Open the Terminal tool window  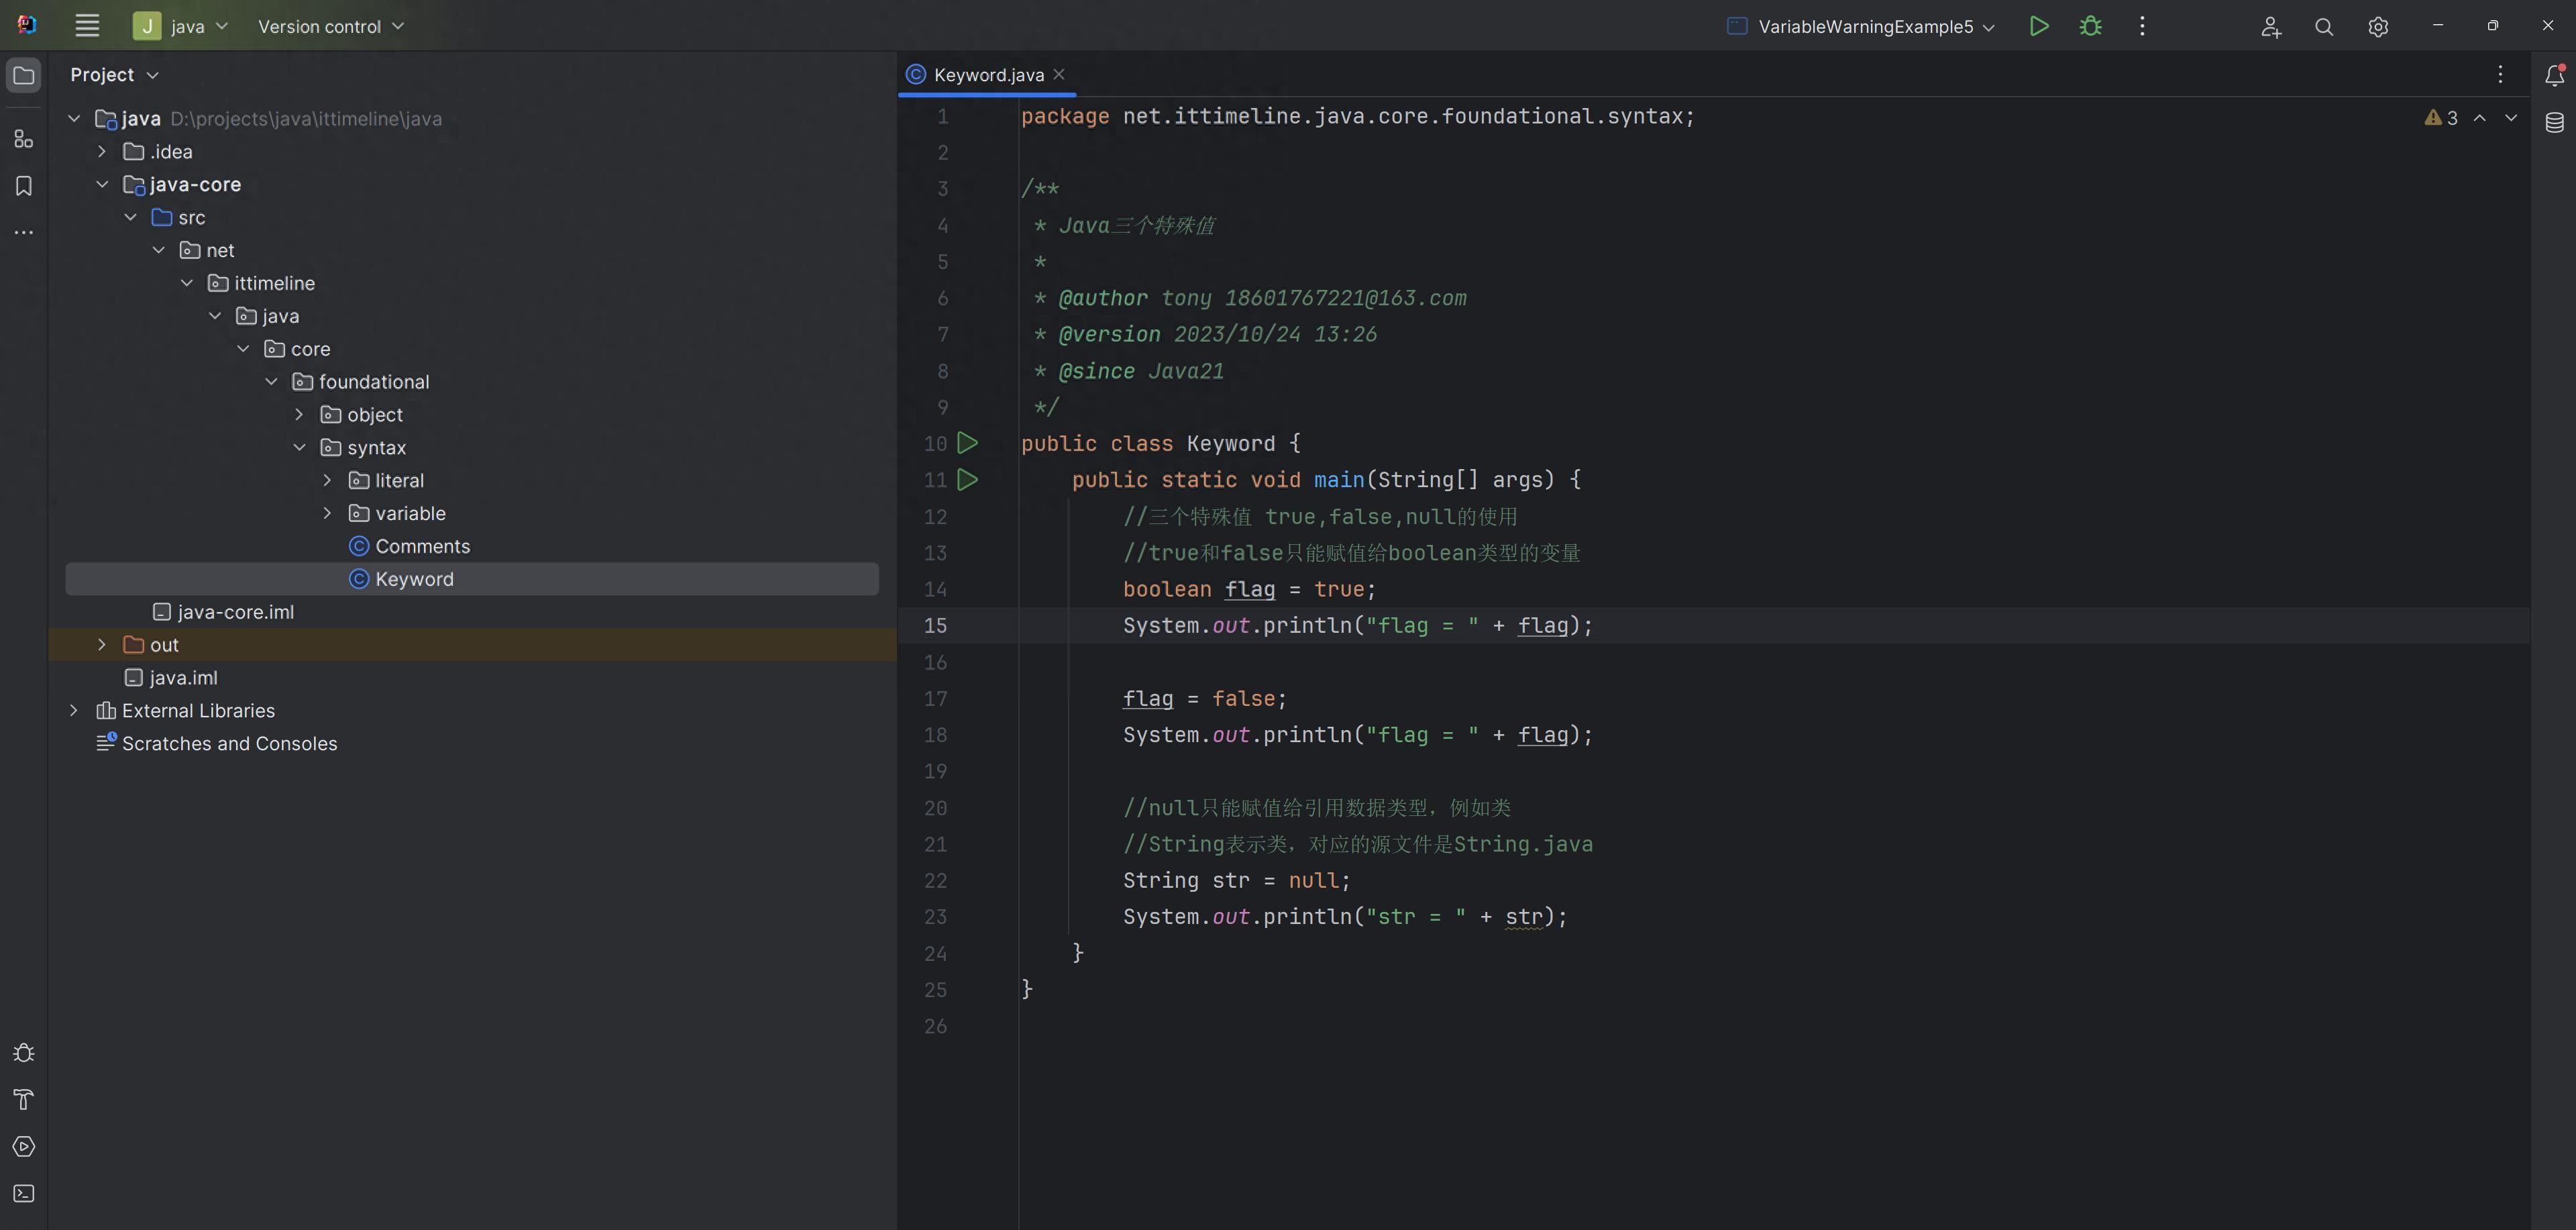pos(24,1194)
